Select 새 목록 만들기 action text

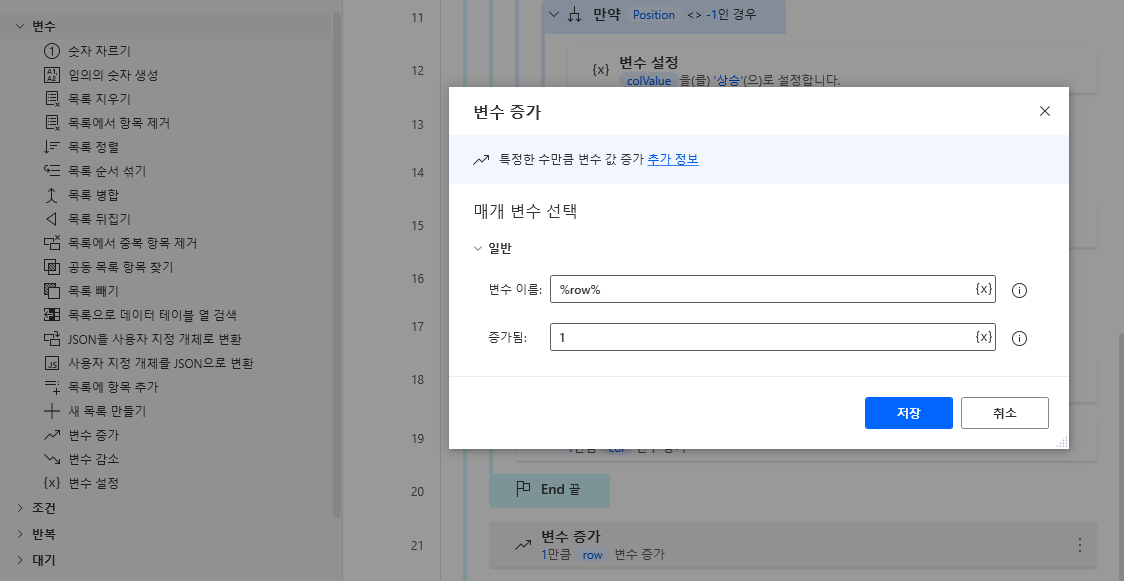[108, 411]
